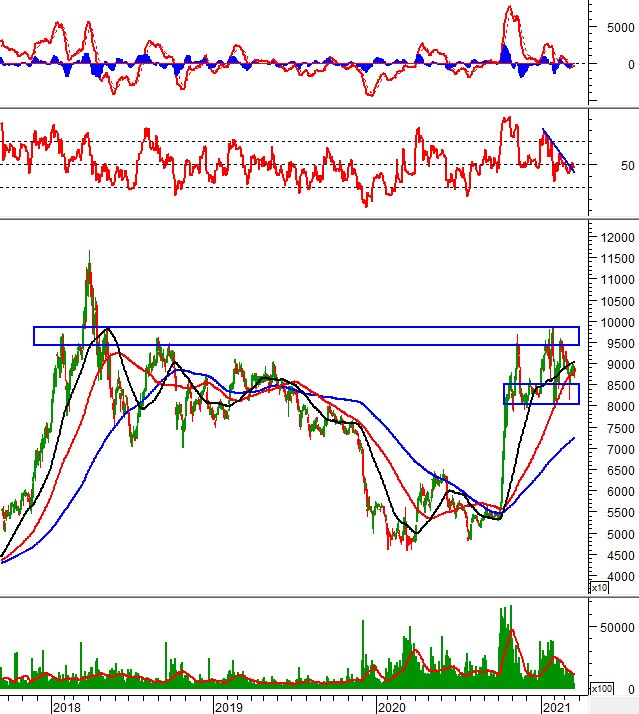Viewport: 639px width, 714px height.
Task: Select the x100 scale box on volume axis
Action: click(601, 688)
